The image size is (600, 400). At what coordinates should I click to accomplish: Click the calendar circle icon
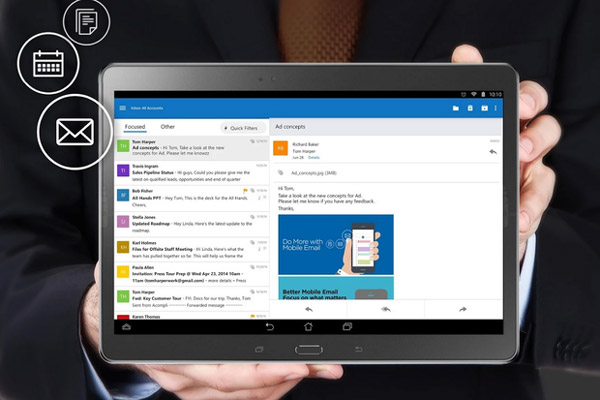48,64
